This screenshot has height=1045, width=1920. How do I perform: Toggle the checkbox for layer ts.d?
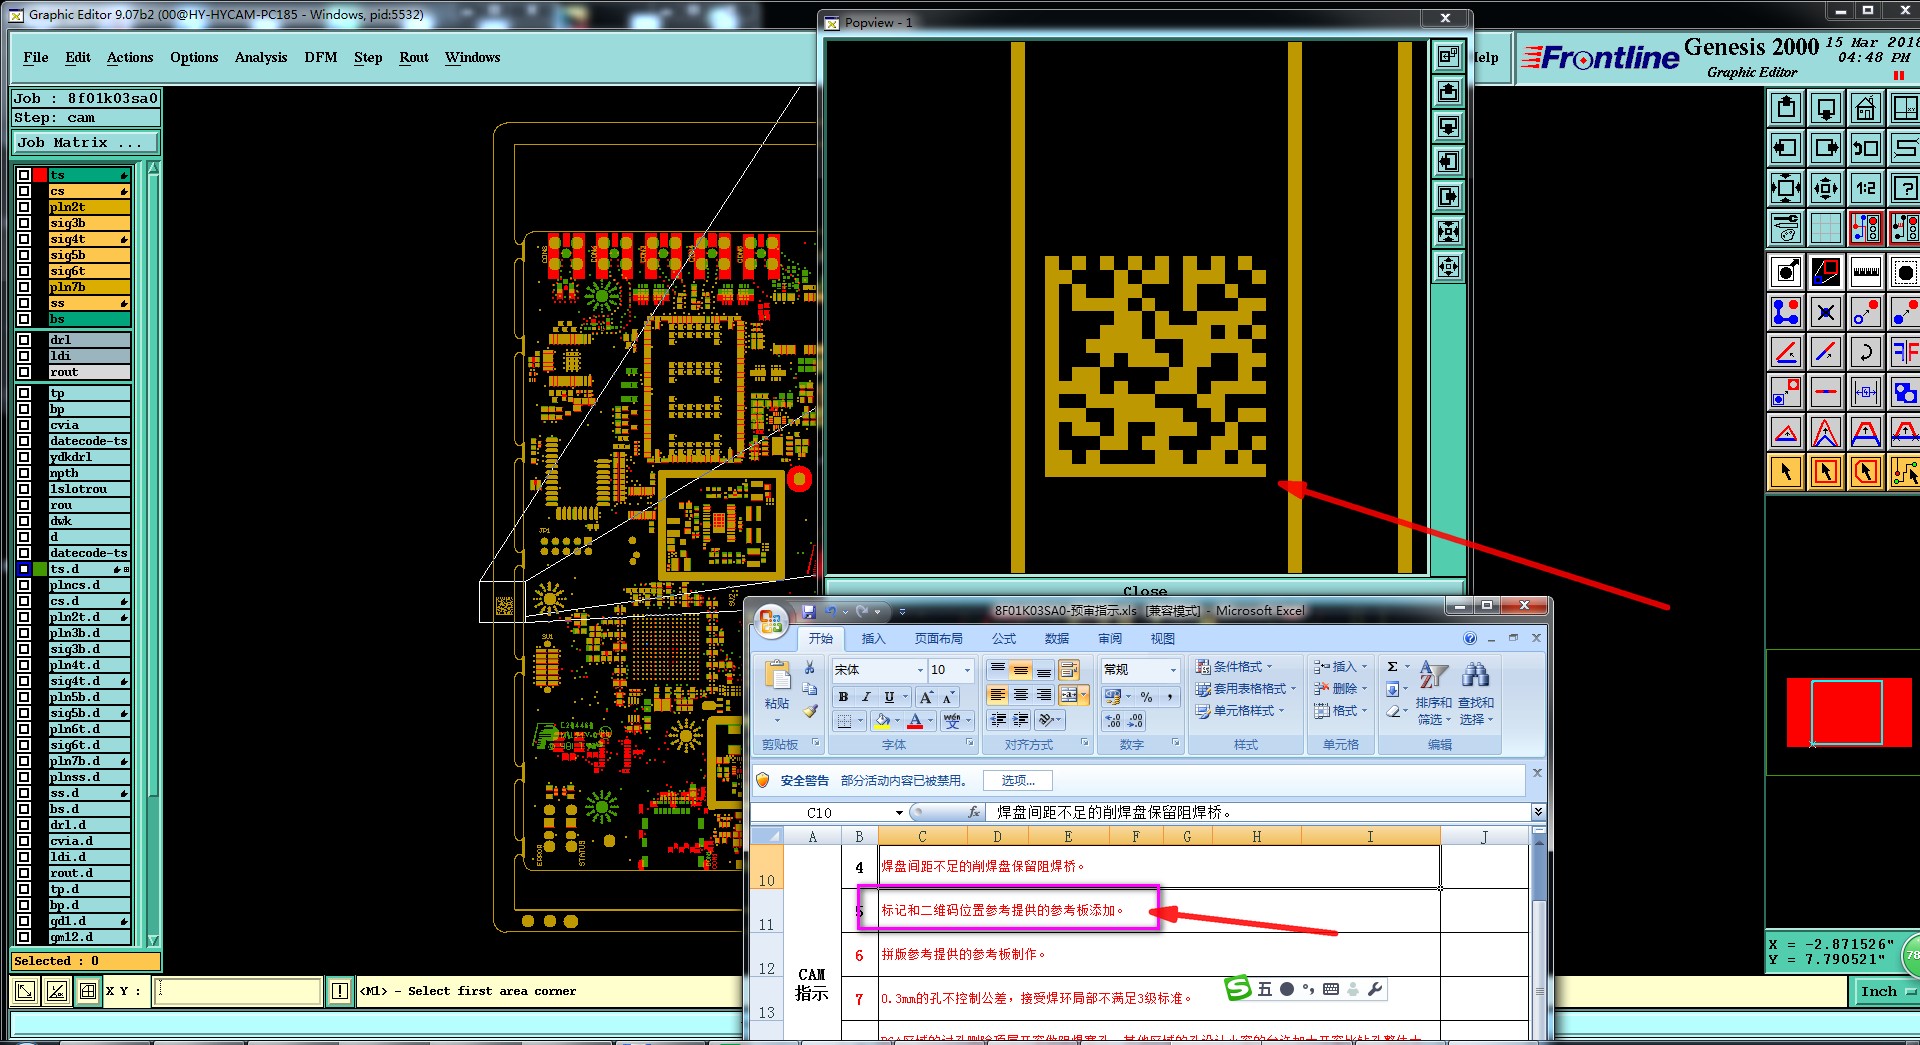24,569
